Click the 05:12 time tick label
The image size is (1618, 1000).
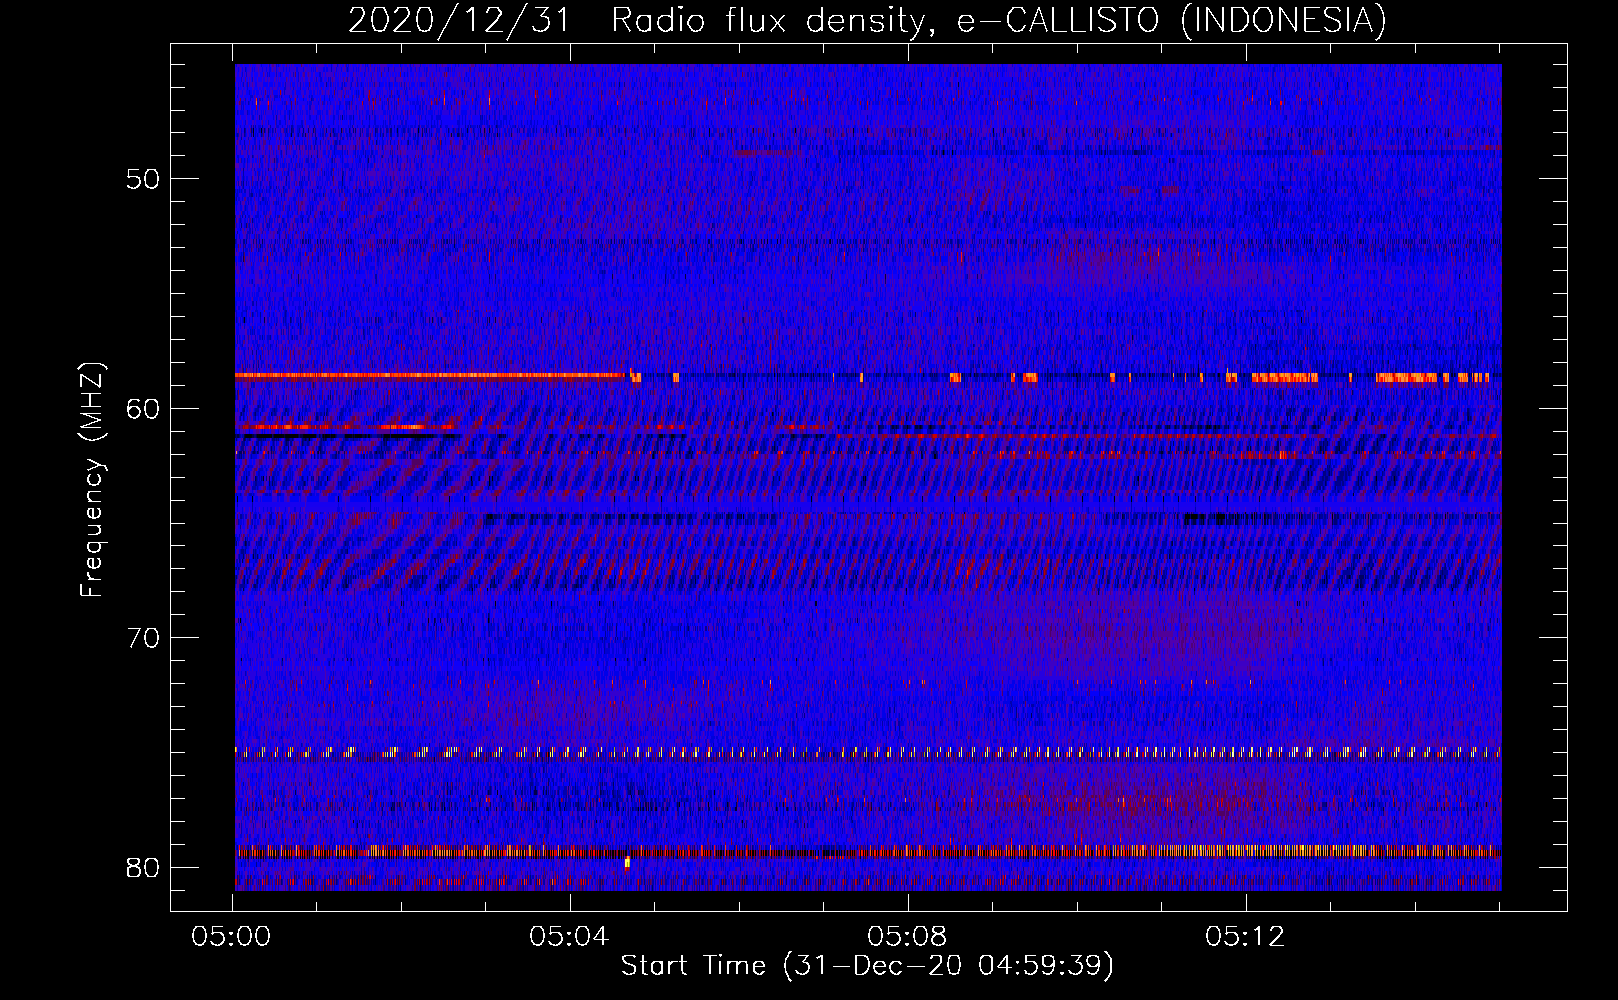point(1244,937)
